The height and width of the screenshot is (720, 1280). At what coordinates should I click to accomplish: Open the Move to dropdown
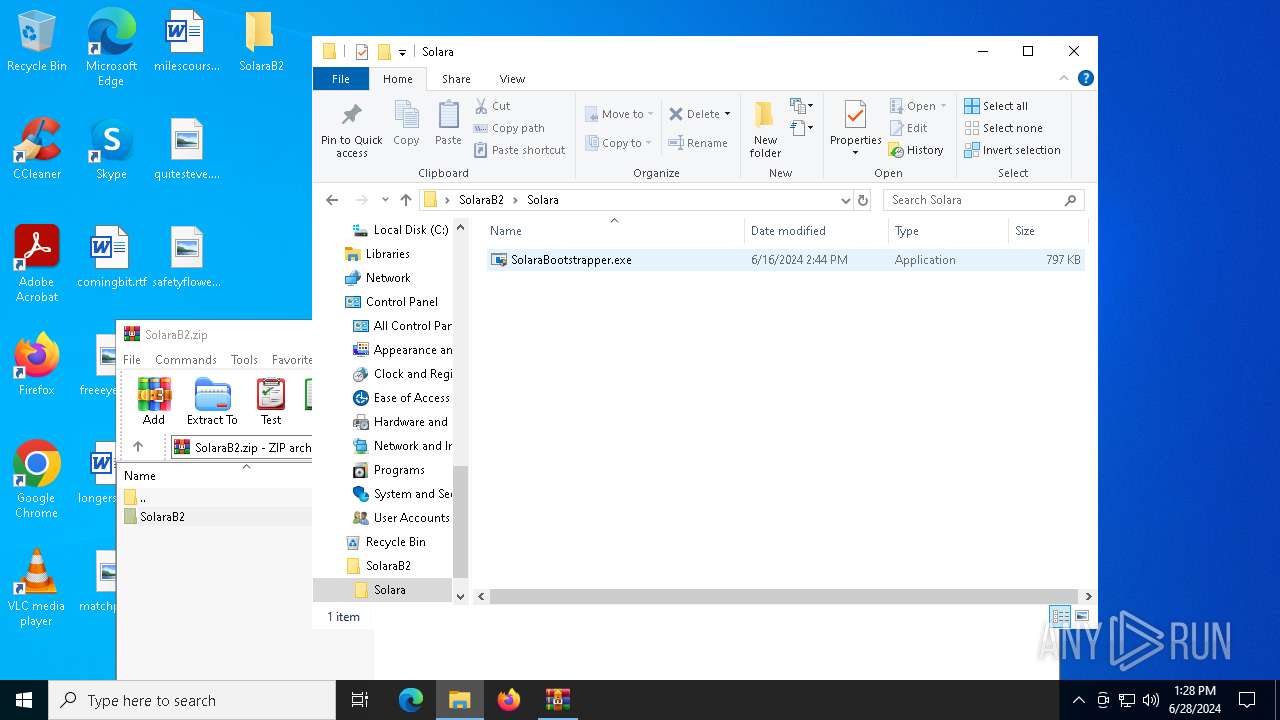(x=619, y=114)
